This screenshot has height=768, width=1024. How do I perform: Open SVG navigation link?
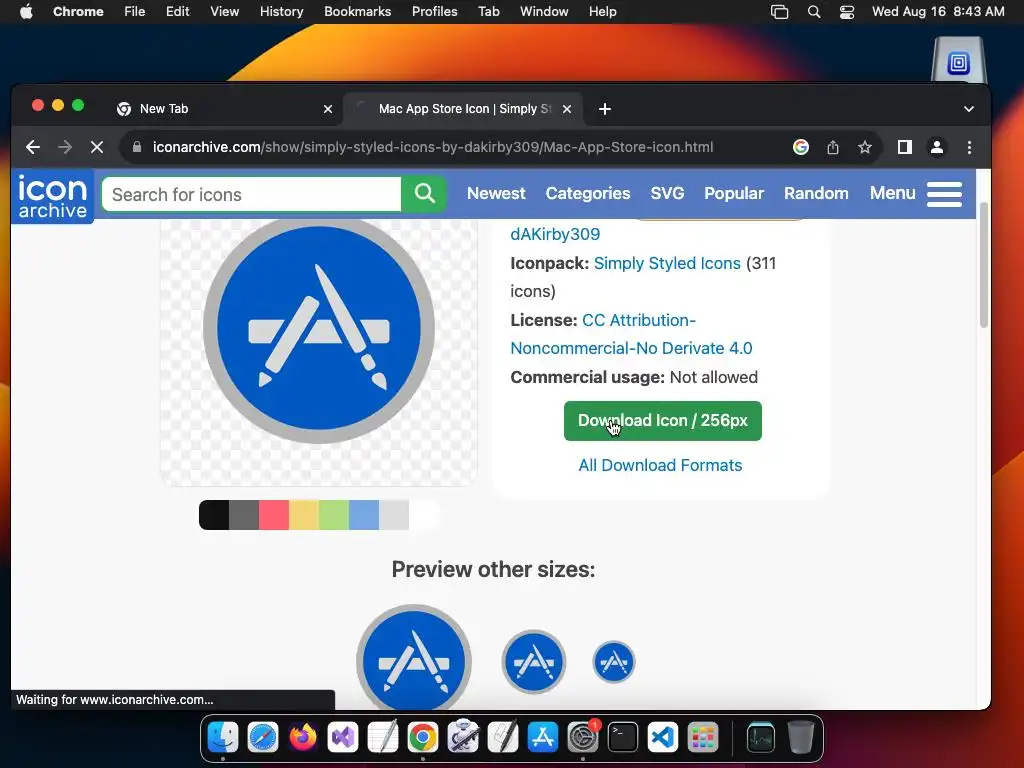(x=667, y=194)
